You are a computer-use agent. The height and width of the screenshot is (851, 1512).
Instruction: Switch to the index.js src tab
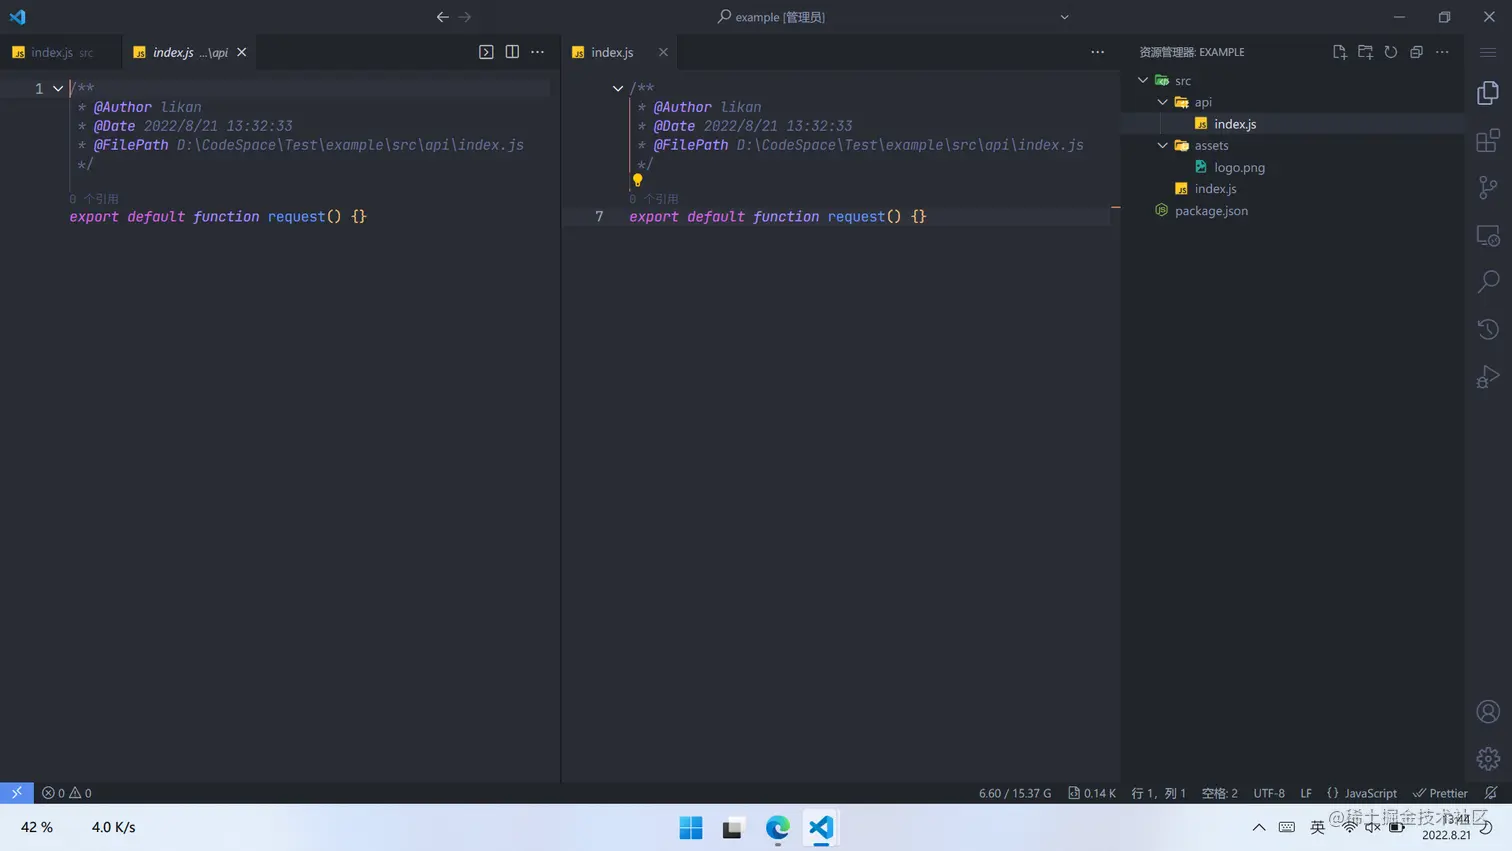60,52
